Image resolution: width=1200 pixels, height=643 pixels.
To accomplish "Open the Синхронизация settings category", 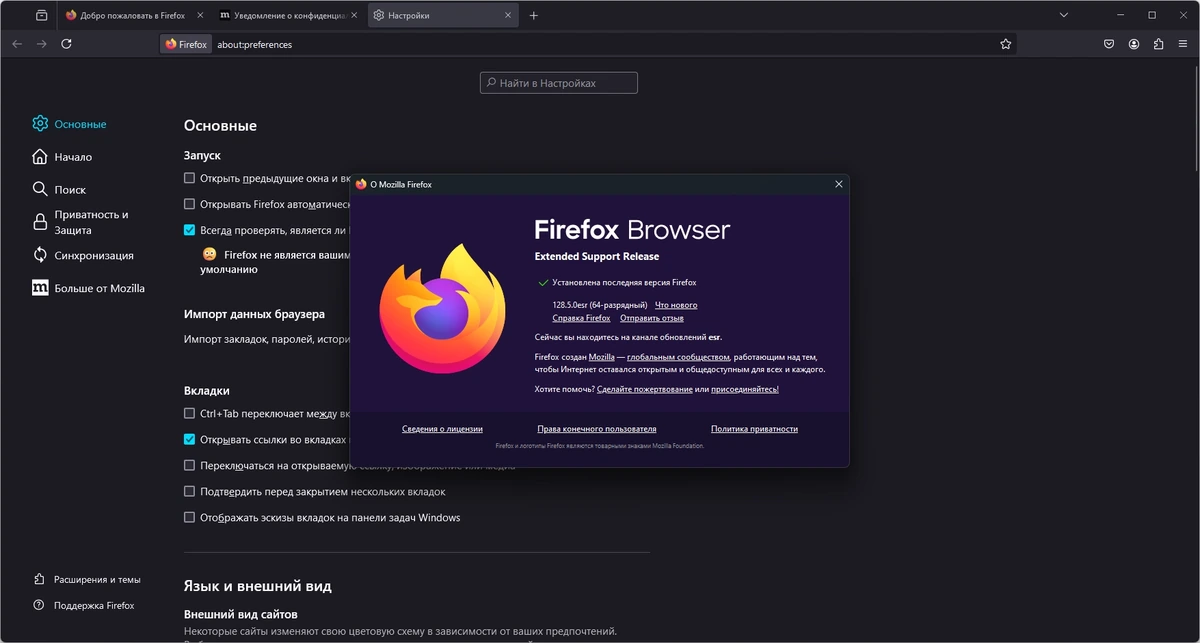I will click(x=82, y=255).
